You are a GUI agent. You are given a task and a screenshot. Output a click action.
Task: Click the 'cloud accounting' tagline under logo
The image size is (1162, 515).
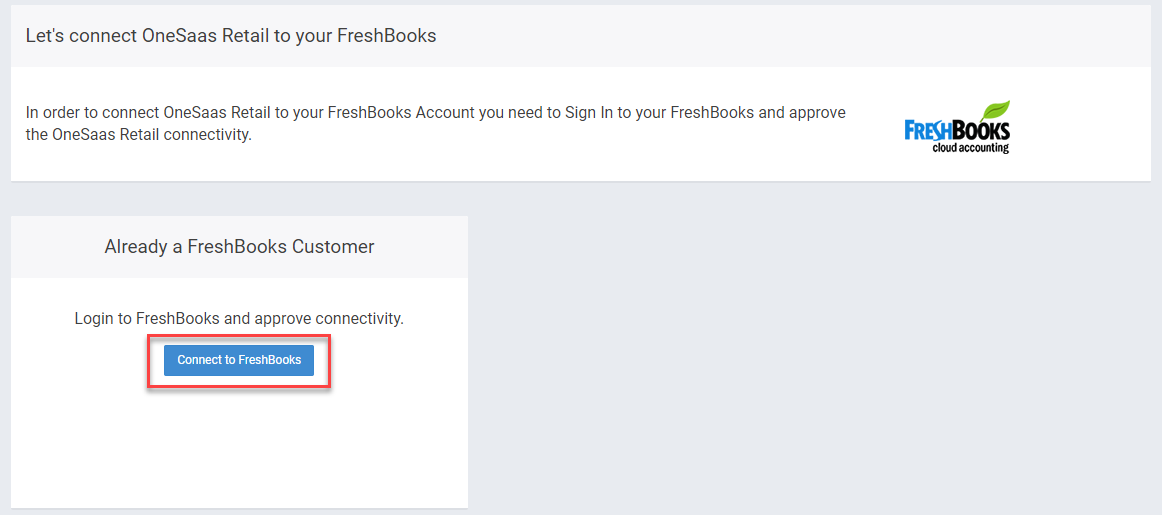tap(971, 148)
